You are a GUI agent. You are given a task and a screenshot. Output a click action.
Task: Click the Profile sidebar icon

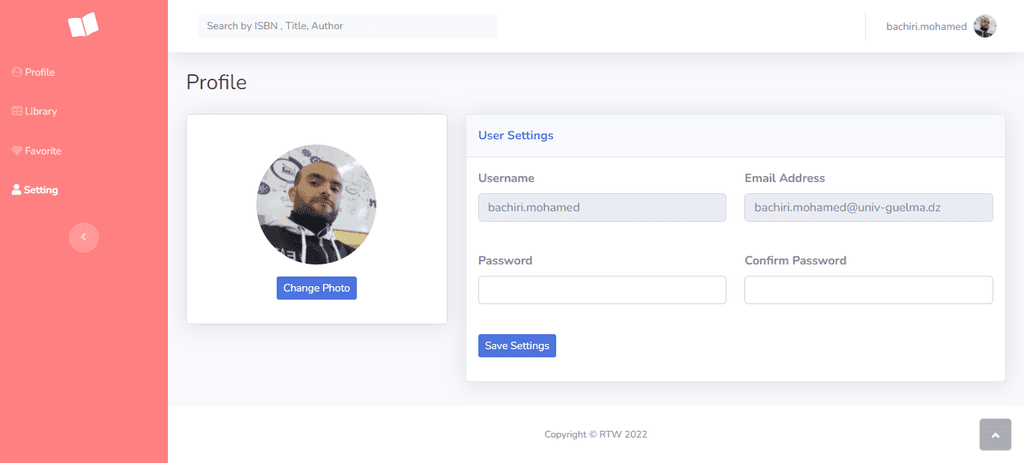tap(17, 72)
